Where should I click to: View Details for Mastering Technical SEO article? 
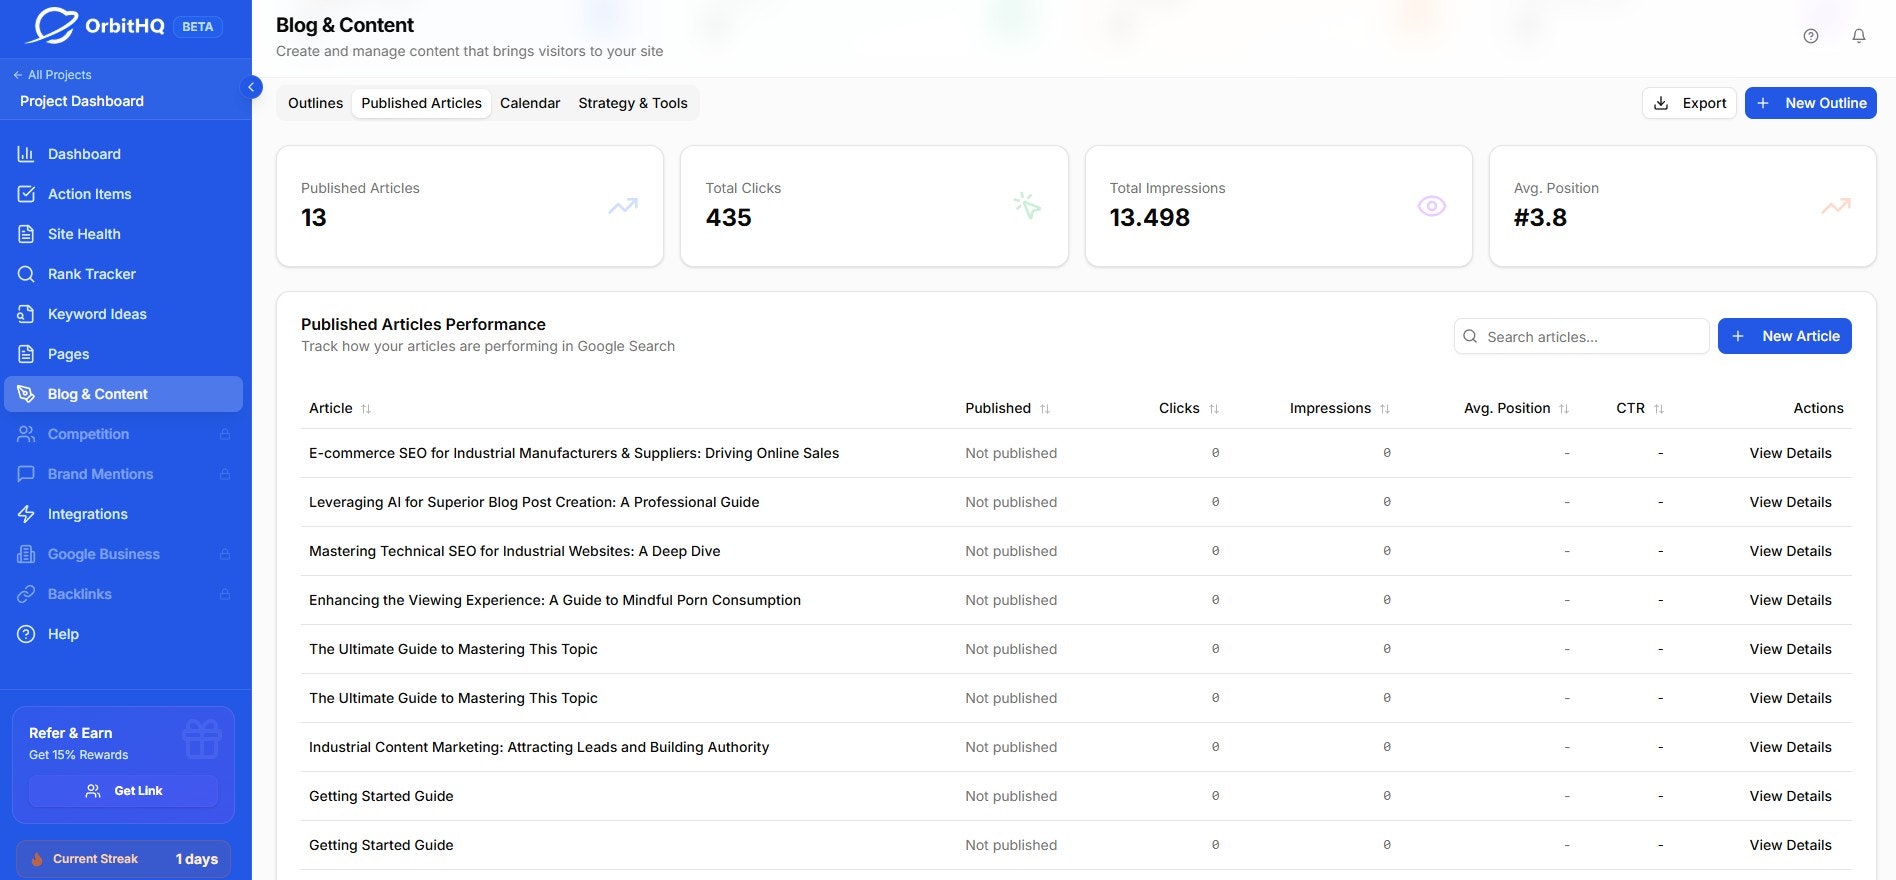[1790, 551]
